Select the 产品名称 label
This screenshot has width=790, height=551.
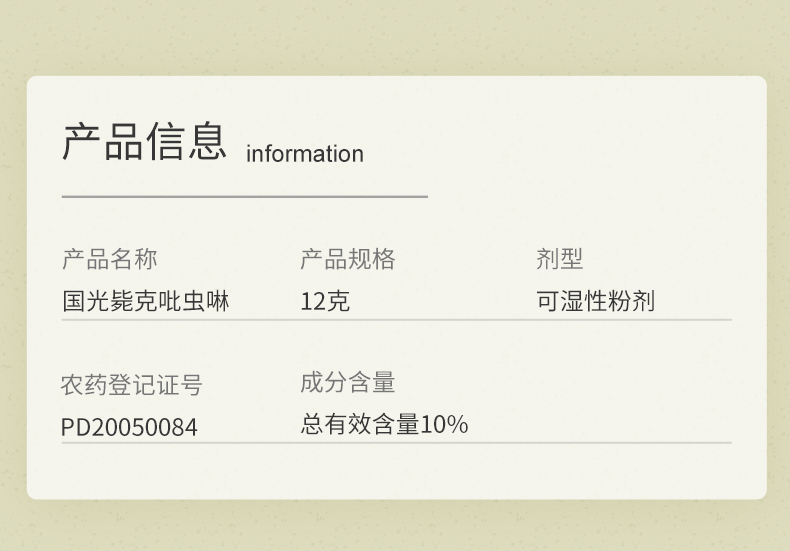pos(110,259)
